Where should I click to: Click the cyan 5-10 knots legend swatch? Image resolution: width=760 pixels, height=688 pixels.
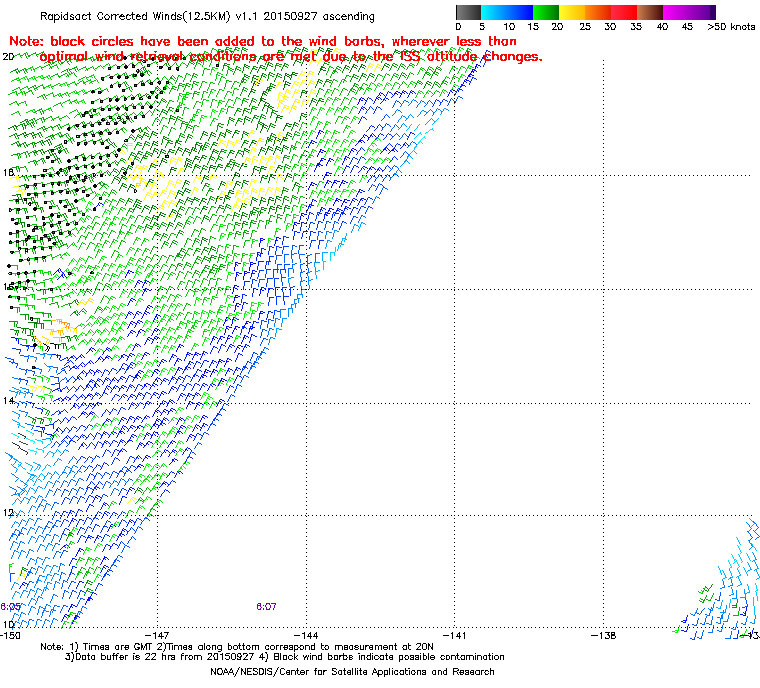pyautogui.click(x=494, y=12)
